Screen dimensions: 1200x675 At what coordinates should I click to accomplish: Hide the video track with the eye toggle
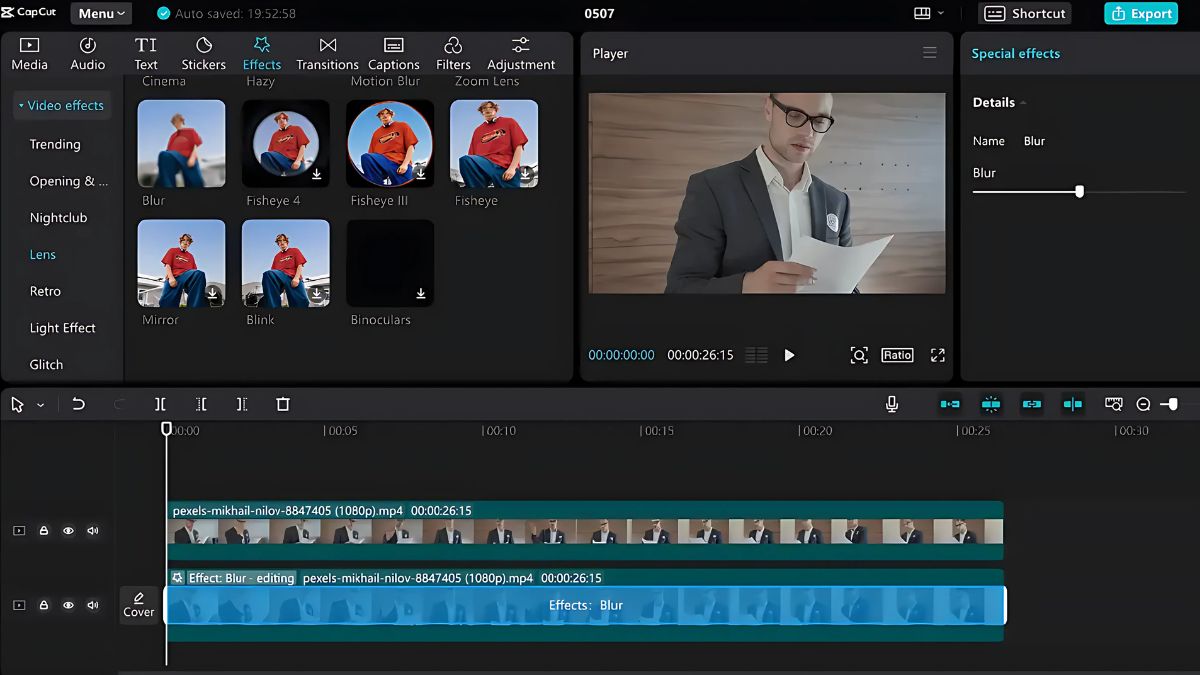tap(68, 531)
